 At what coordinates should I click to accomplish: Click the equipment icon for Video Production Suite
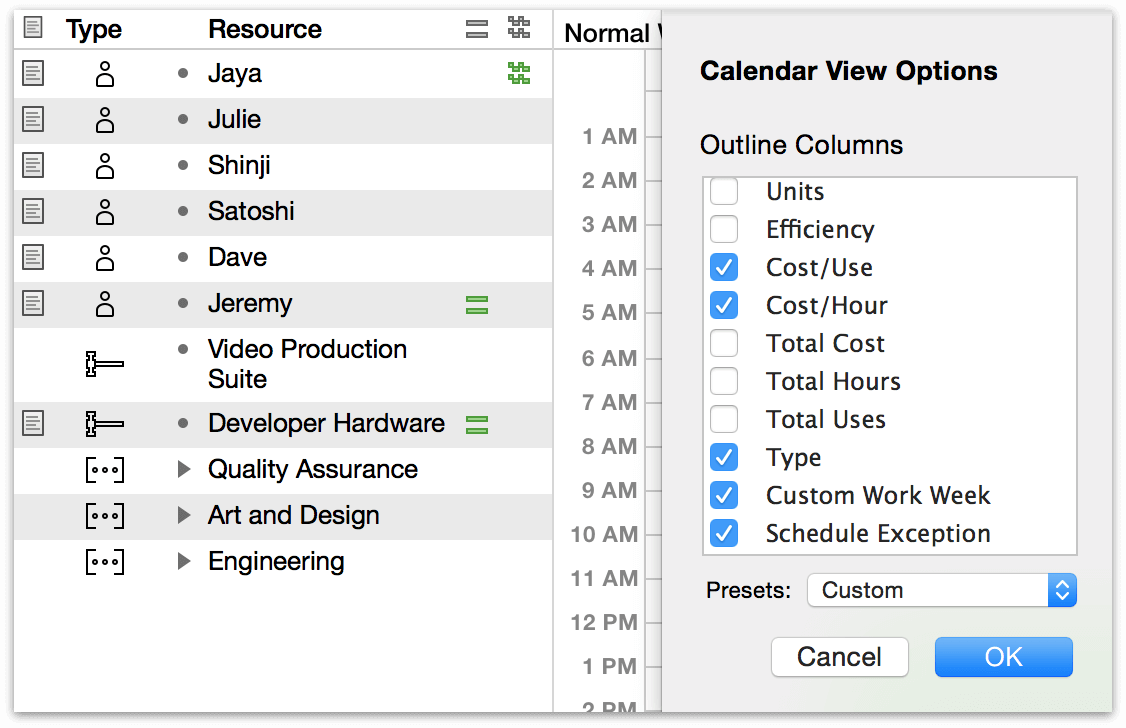[x=105, y=365]
